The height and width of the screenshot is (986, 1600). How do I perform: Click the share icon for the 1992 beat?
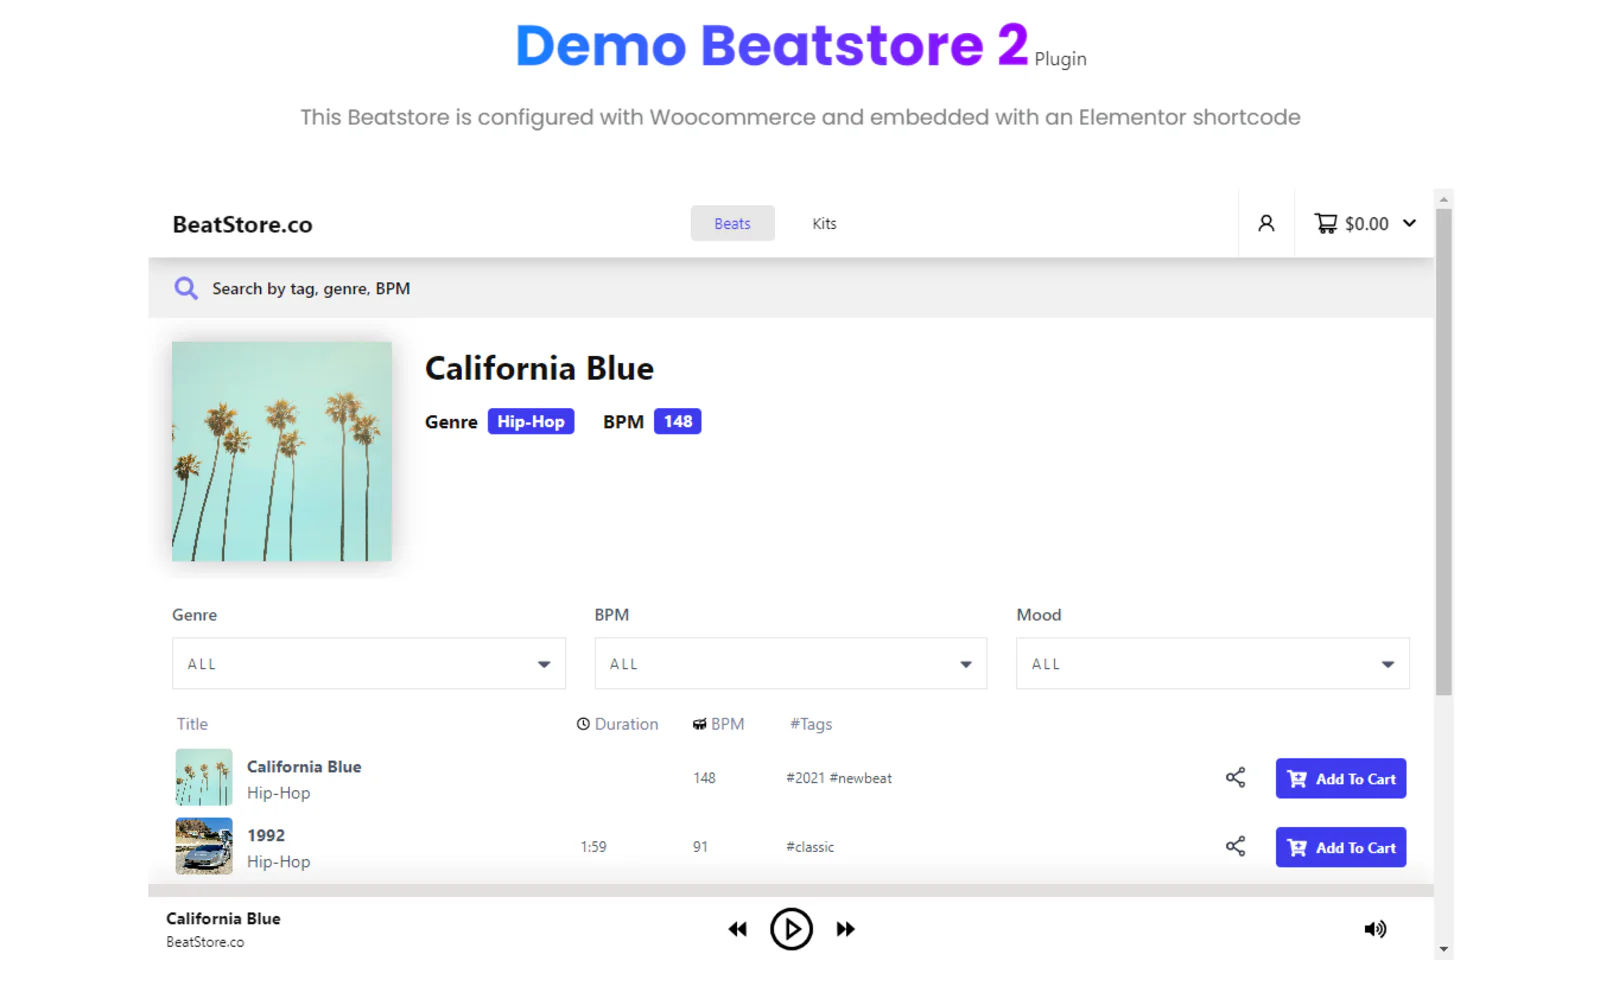pos(1236,846)
